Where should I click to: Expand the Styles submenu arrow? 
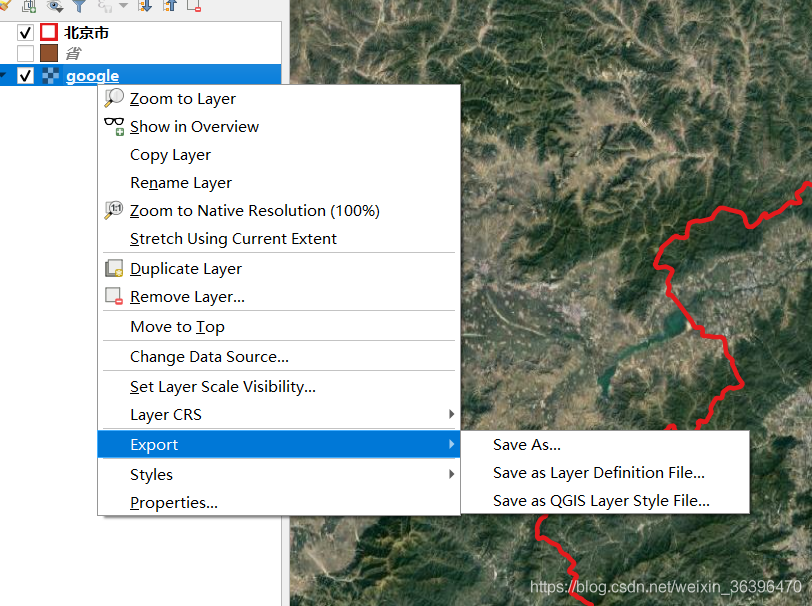click(452, 474)
